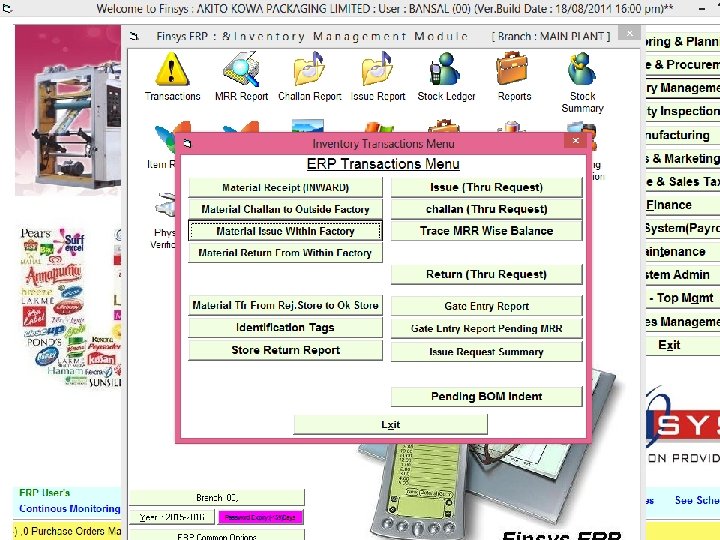Select Finance in main module menu
The height and width of the screenshot is (540, 720).
[683, 205]
